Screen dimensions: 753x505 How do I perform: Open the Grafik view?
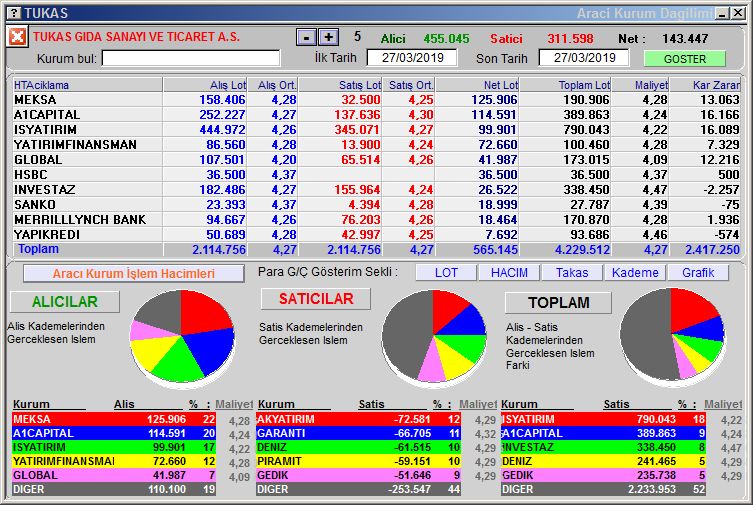click(698, 273)
